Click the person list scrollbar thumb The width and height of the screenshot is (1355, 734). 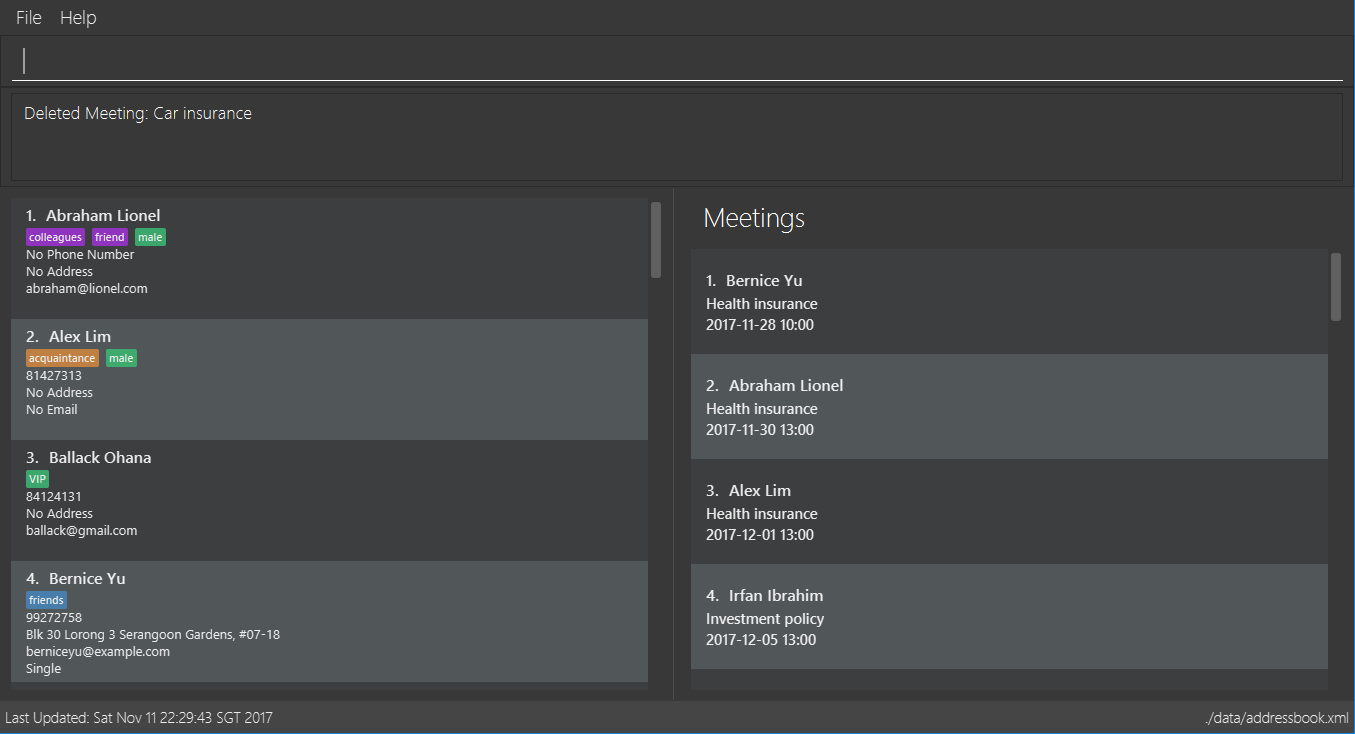point(656,240)
